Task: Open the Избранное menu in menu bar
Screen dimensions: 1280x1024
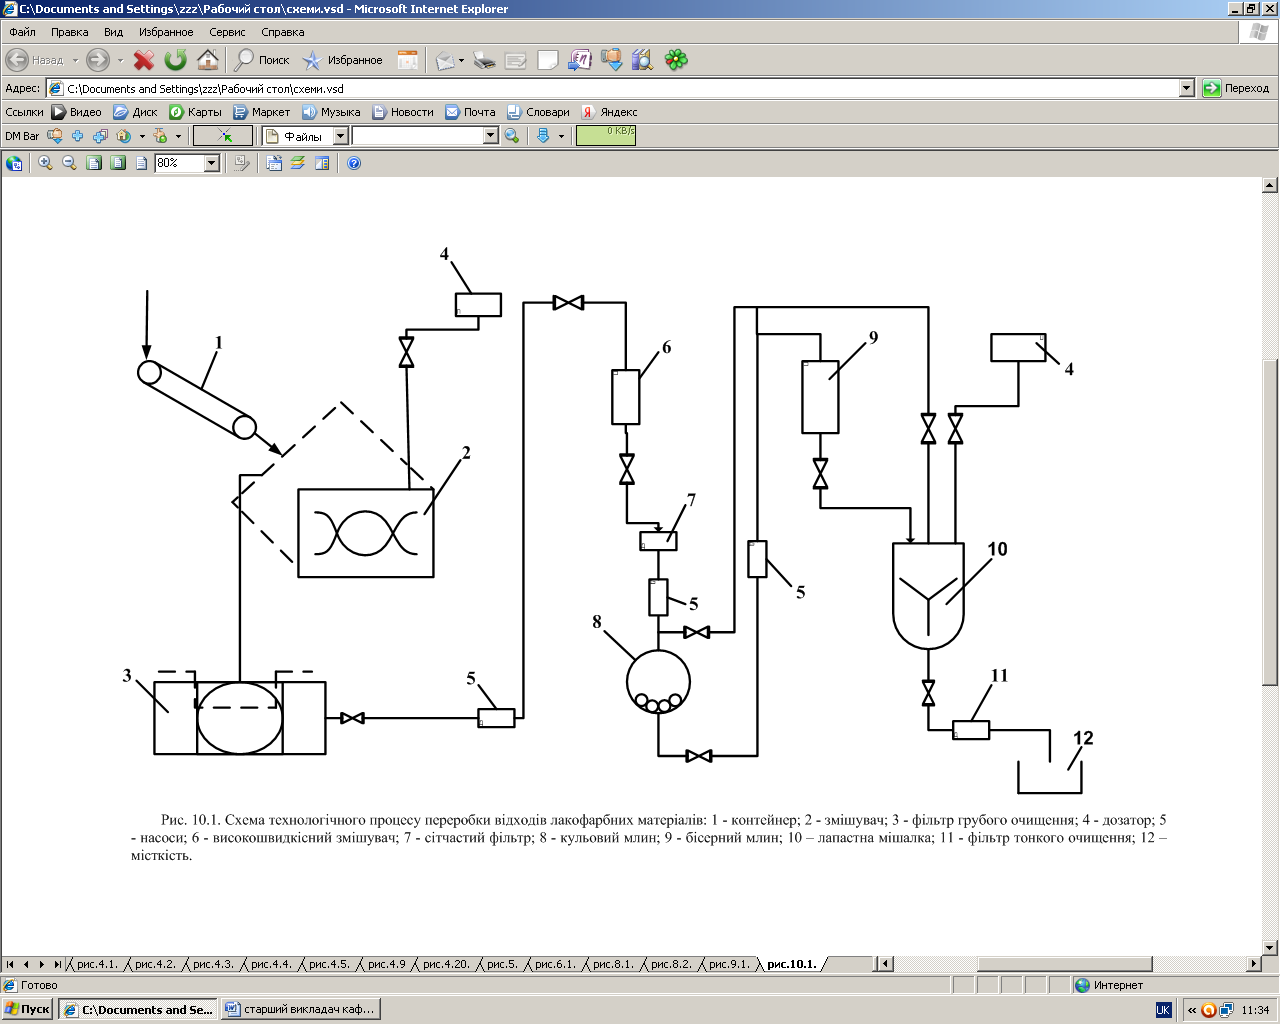Action: click(x=166, y=32)
